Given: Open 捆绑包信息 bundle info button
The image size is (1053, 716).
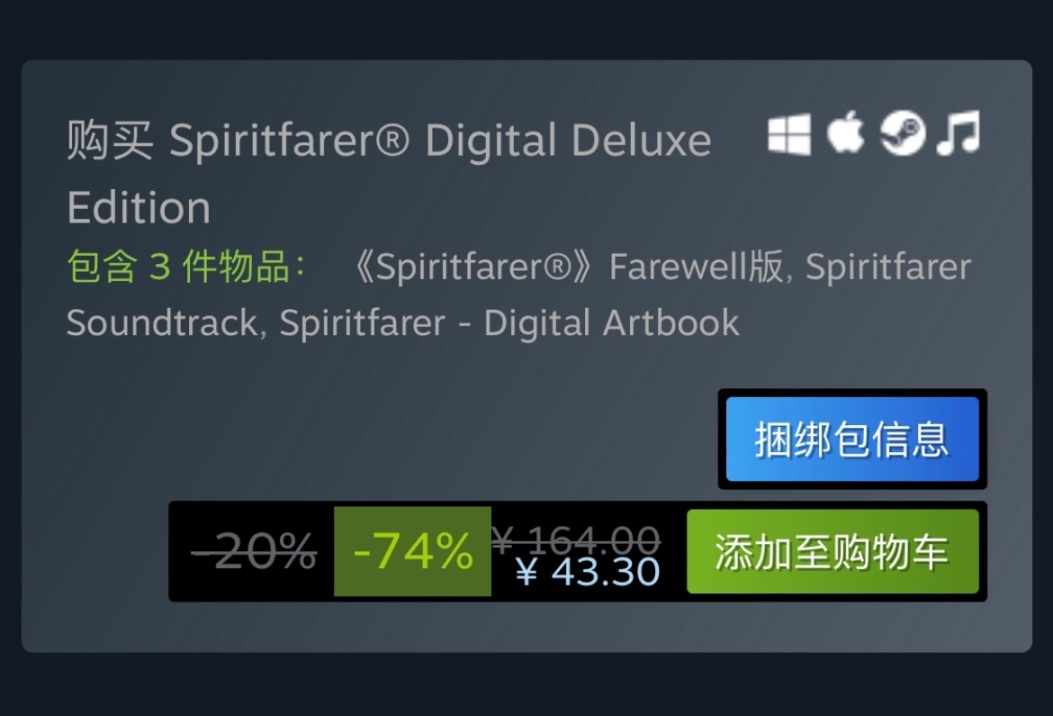Looking at the screenshot, I should (x=852, y=439).
